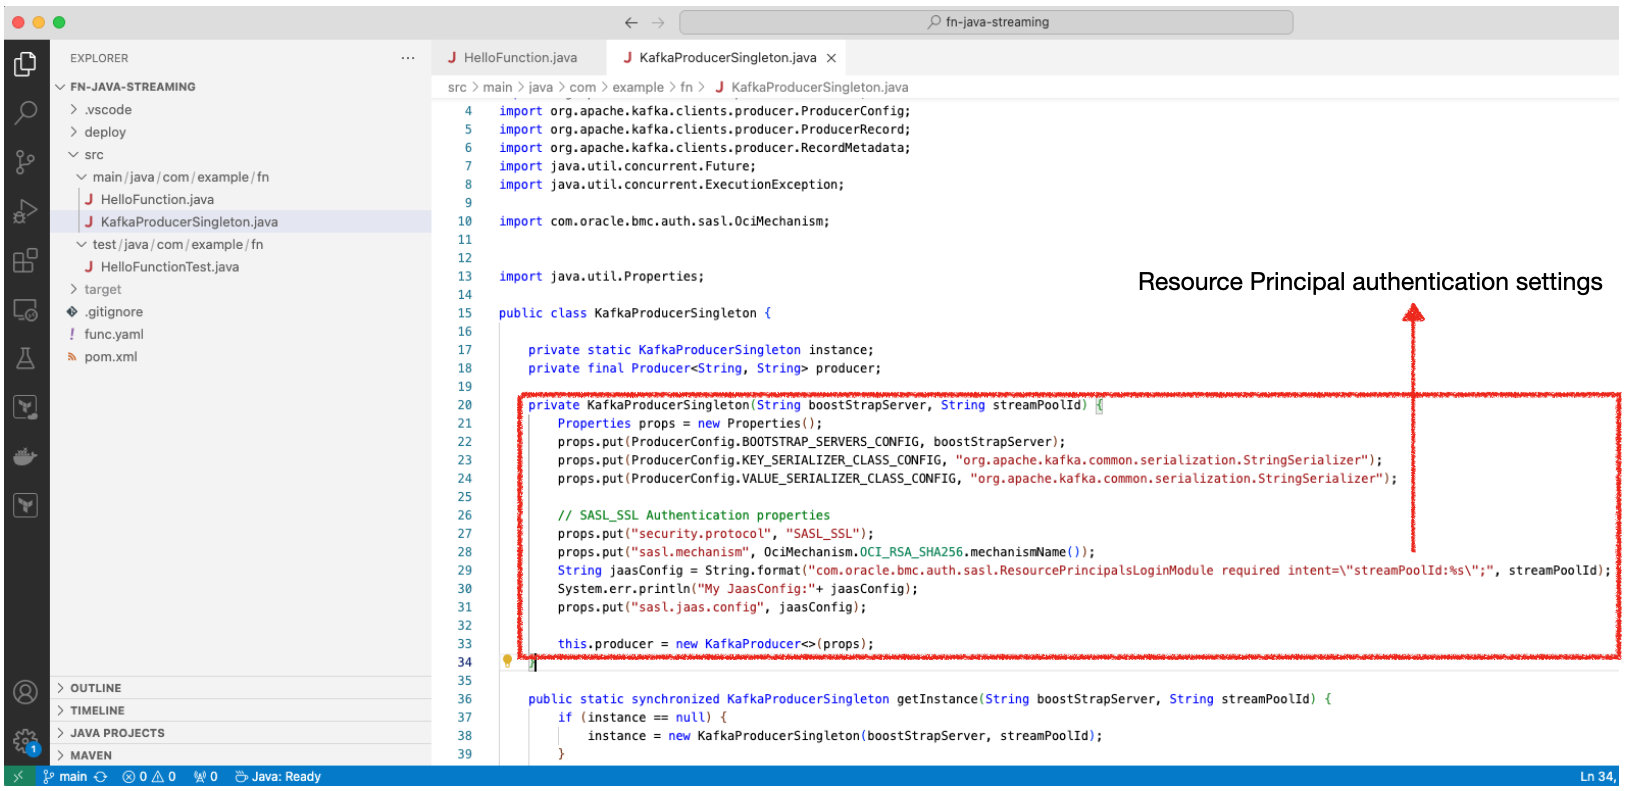The image size is (1630, 791).
Task: Click the Java: Ready status item
Action: click(278, 777)
